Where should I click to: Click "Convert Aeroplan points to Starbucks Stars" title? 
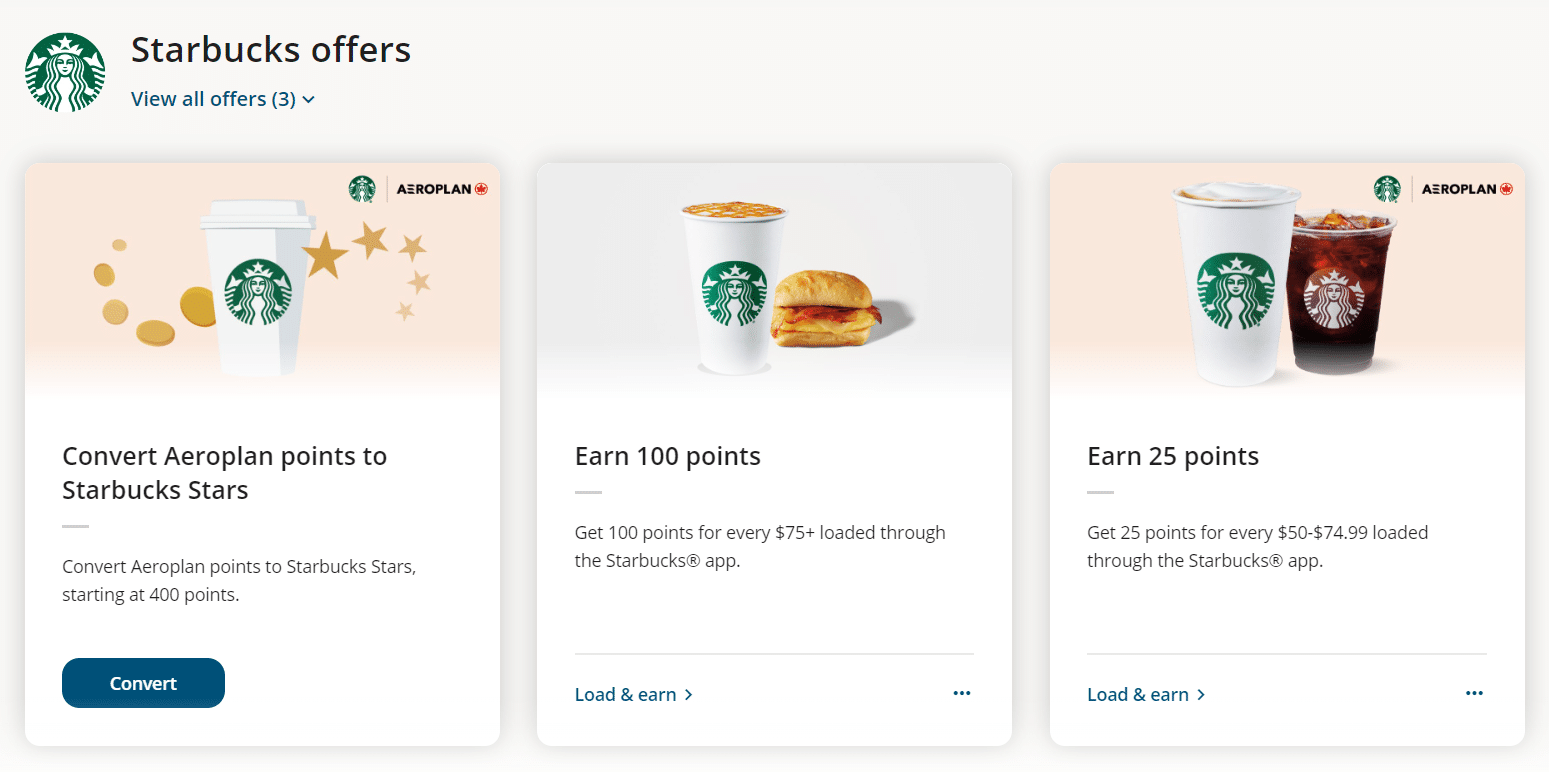click(224, 473)
